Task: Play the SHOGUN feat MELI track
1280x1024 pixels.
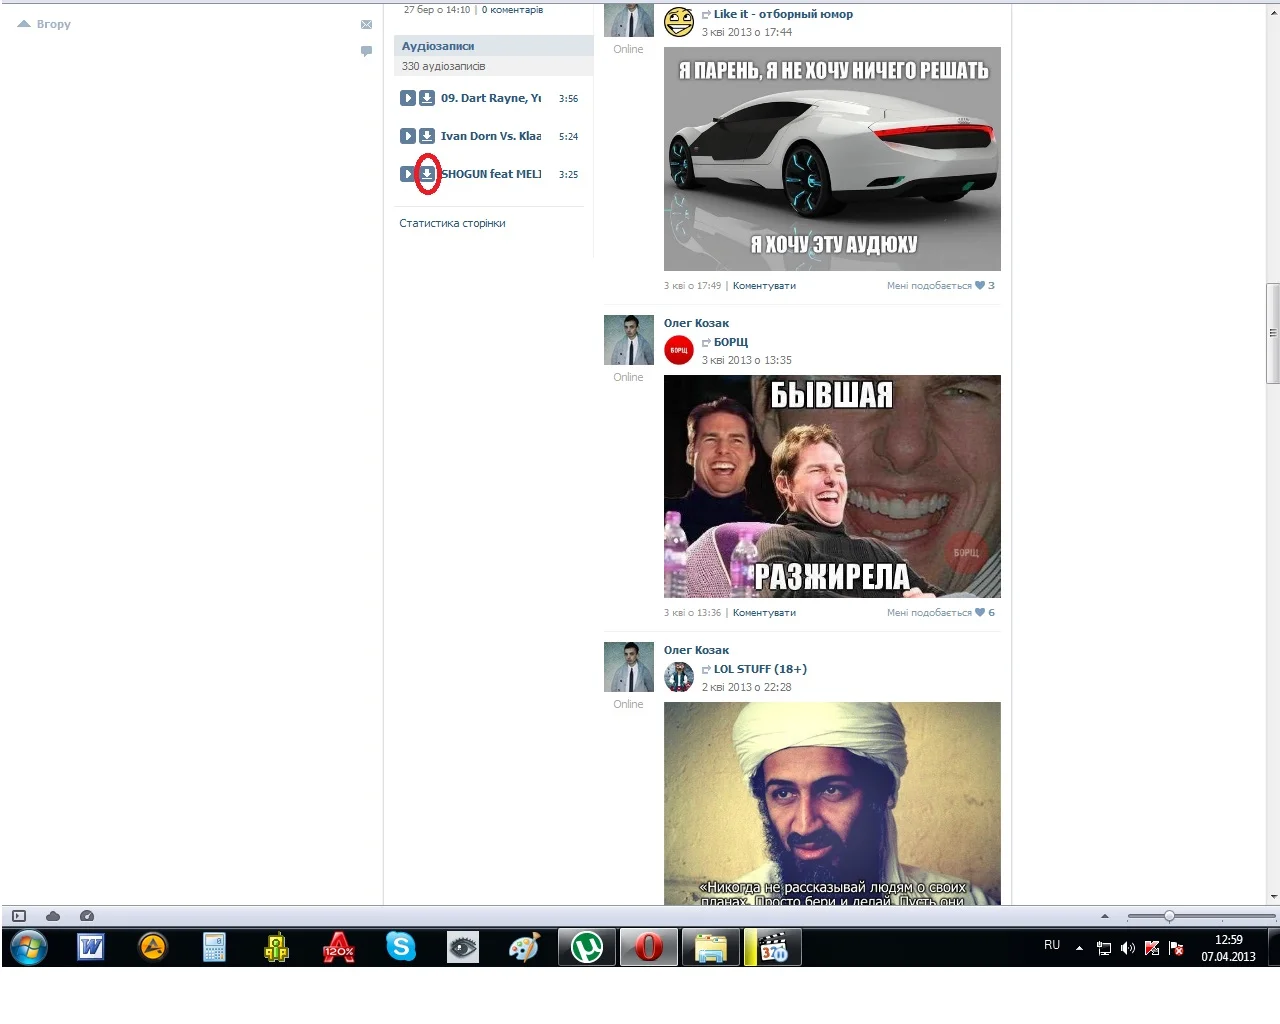Action: point(407,174)
